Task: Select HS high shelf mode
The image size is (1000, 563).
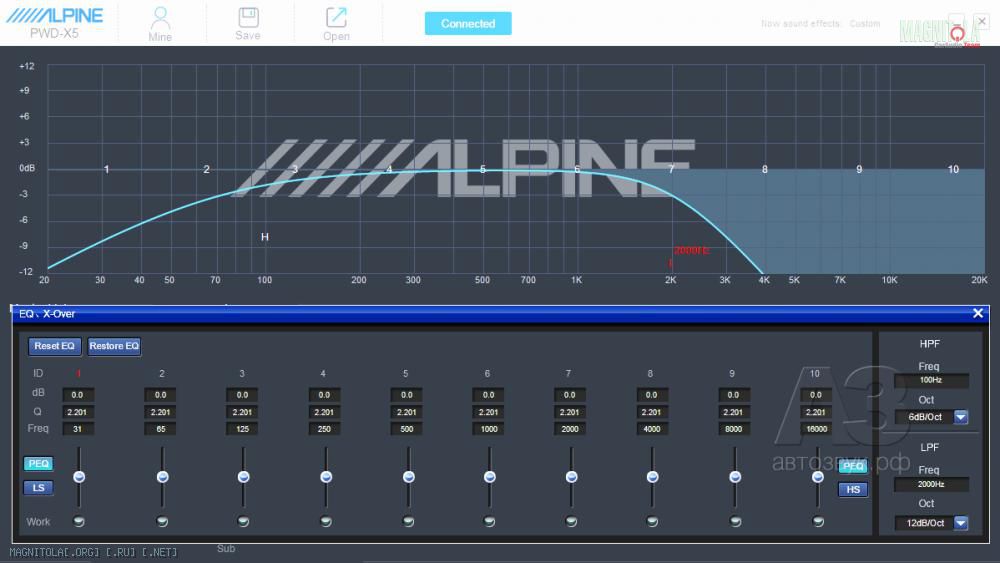Action: 853,490
